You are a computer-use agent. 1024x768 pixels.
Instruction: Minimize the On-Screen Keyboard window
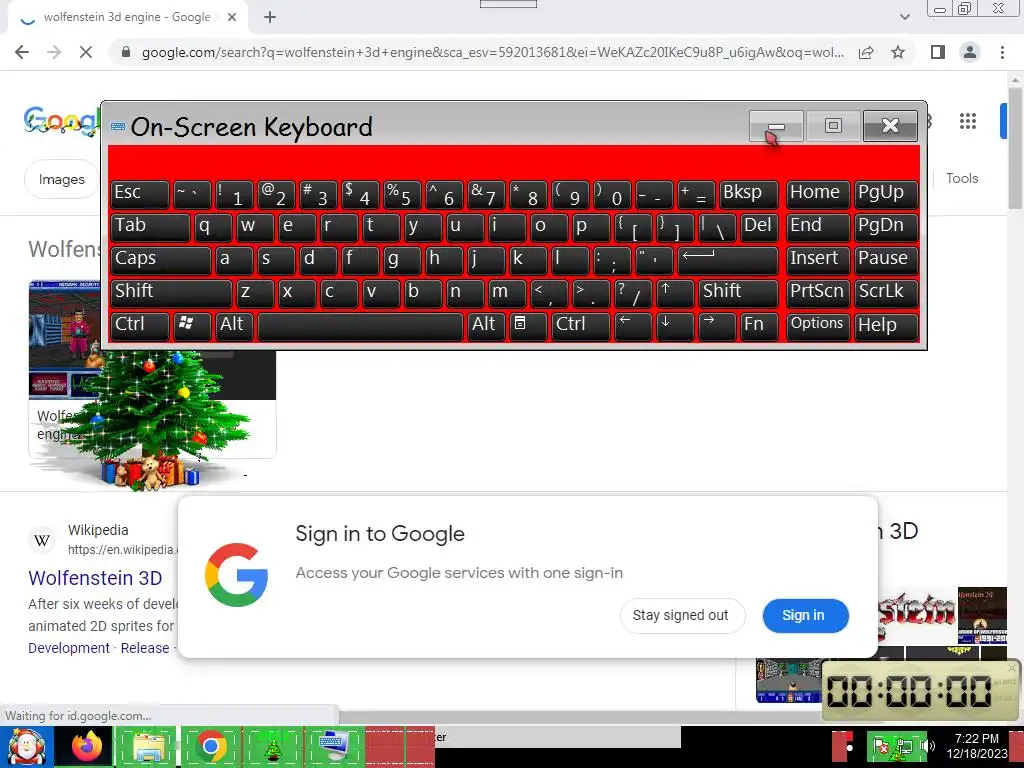tap(776, 125)
